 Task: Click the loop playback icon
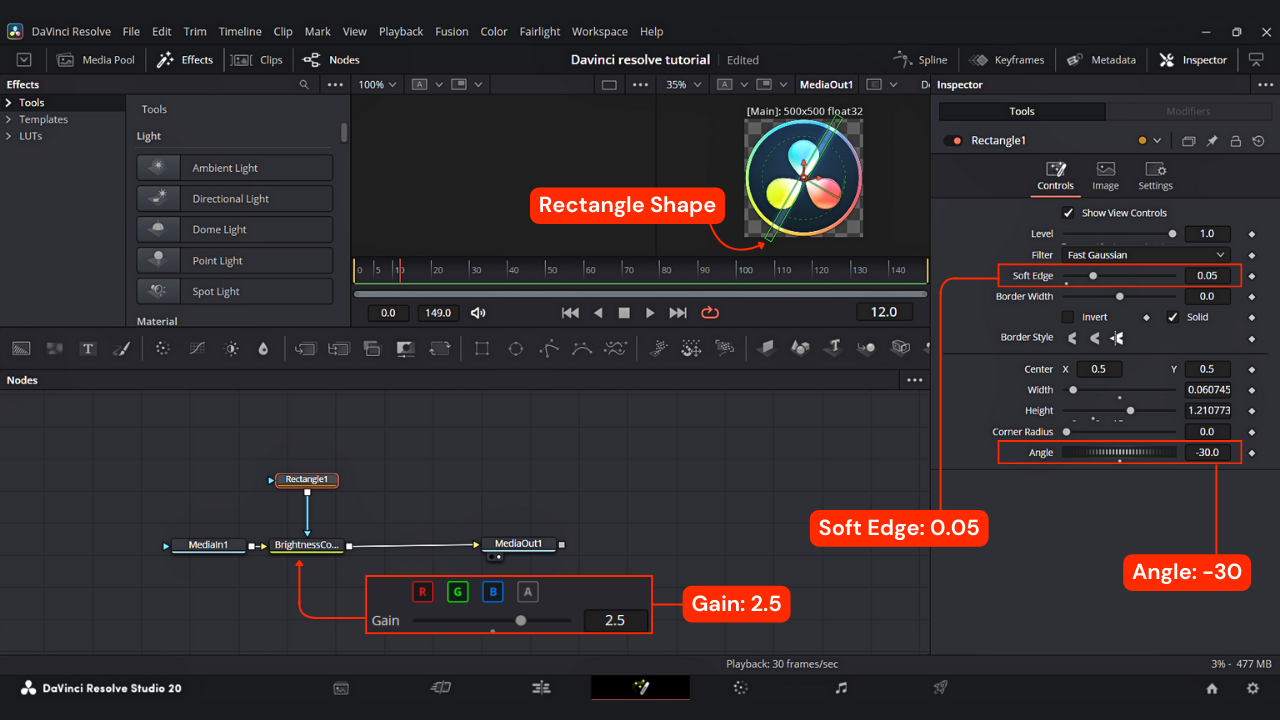[x=710, y=313]
